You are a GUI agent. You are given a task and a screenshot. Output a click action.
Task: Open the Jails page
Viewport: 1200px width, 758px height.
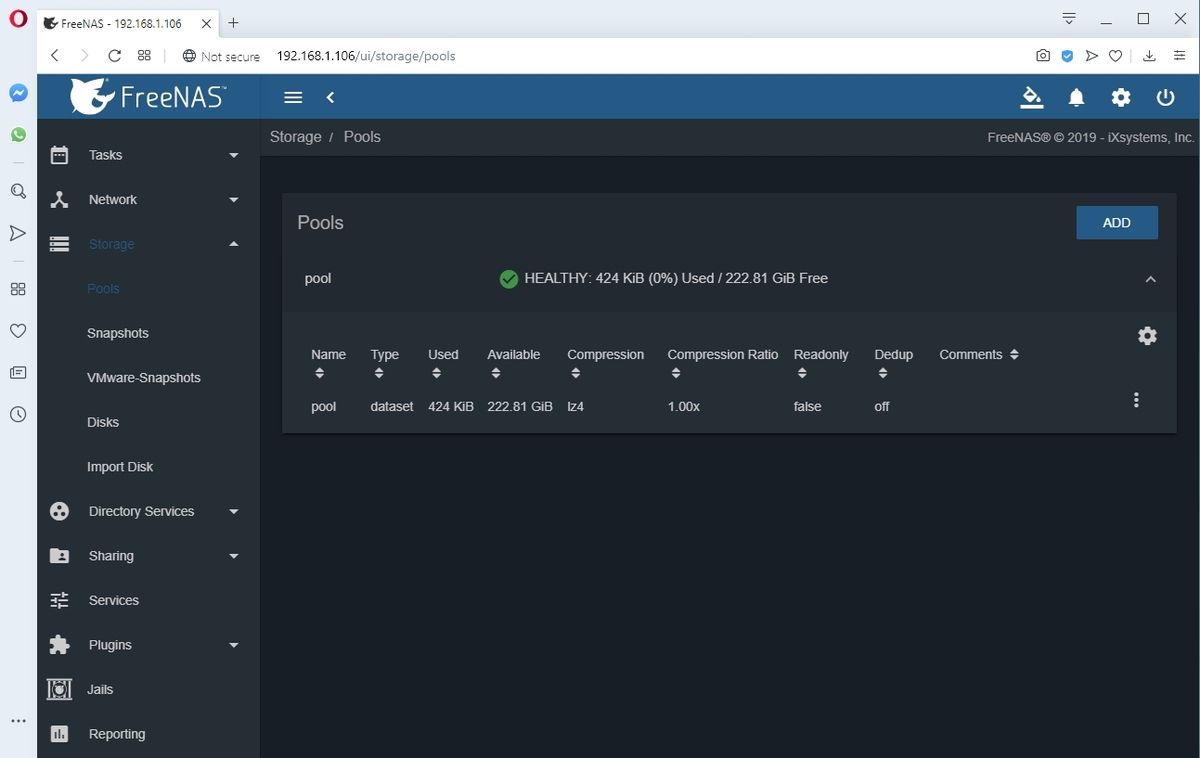tap(102, 689)
